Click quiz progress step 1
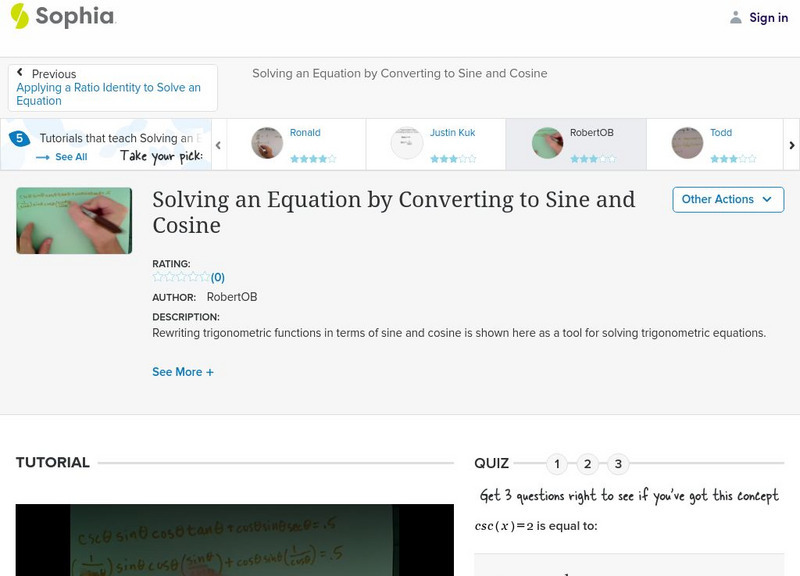Viewport: 800px width, 576px height. (556, 463)
